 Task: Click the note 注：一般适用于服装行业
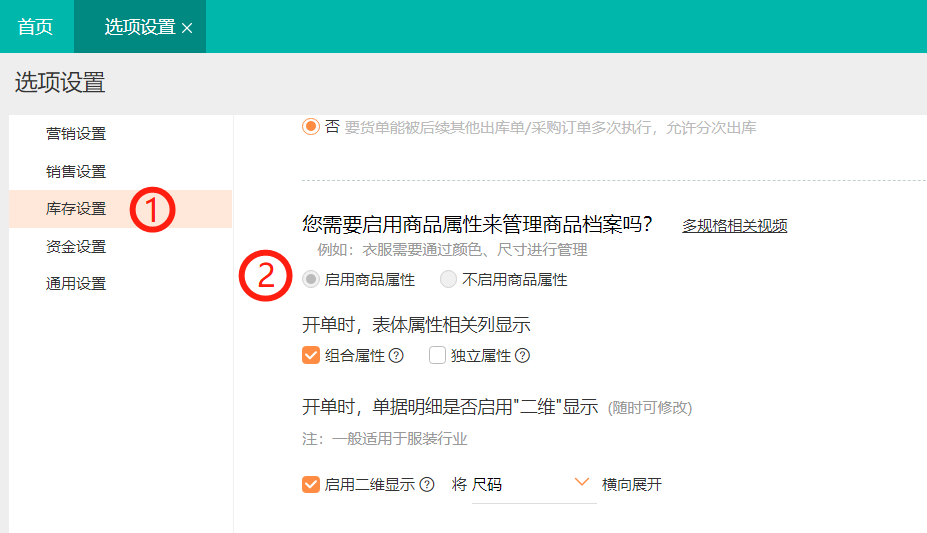pos(385,439)
